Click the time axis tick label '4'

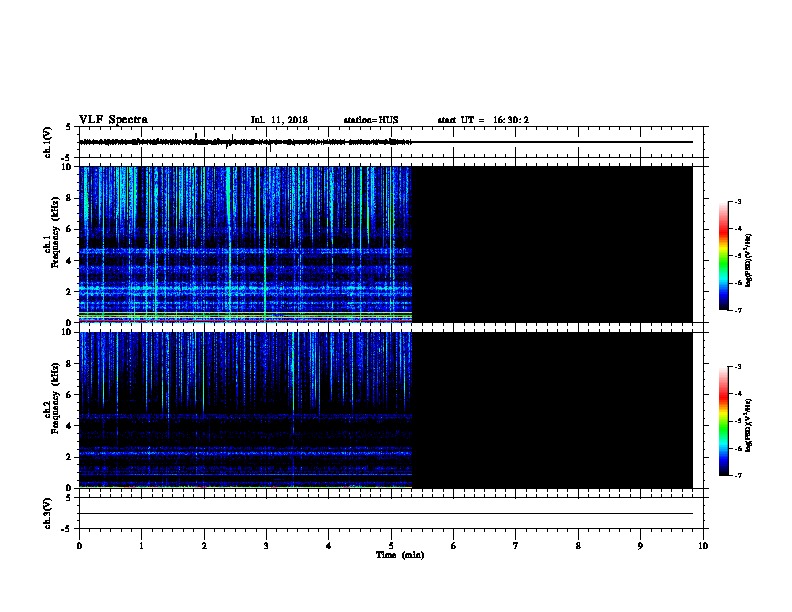(x=329, y=546)
